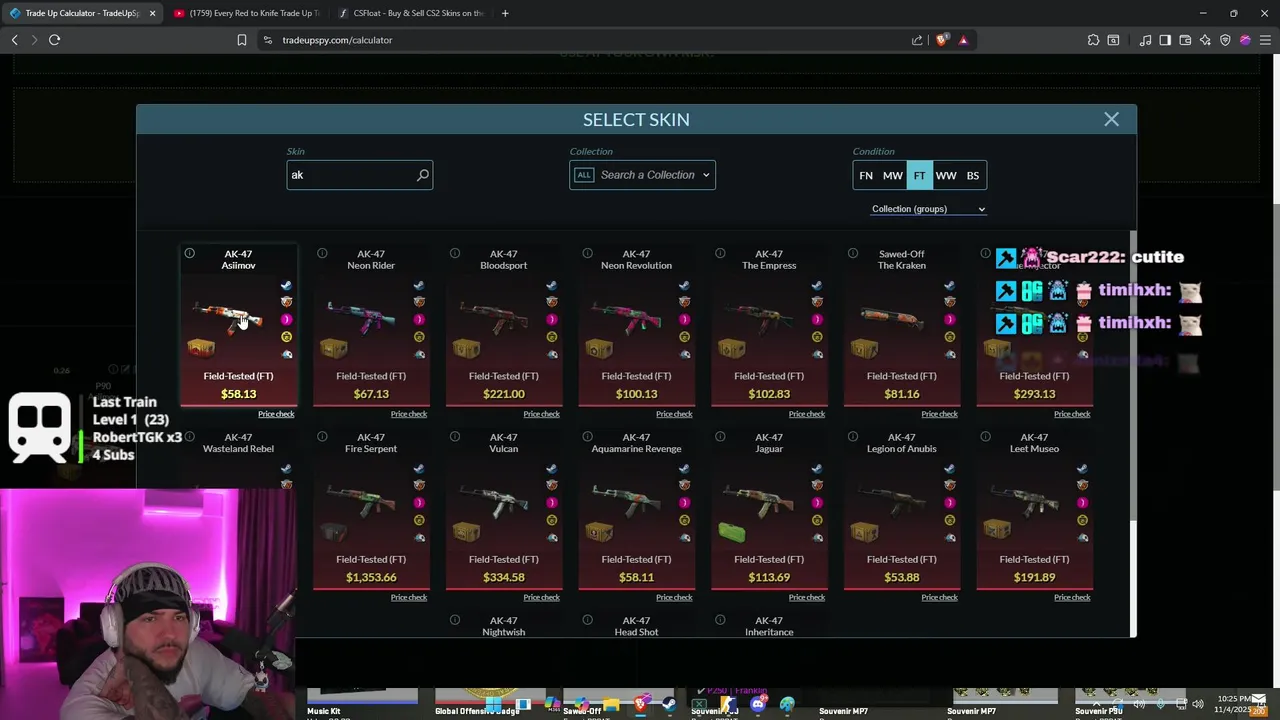1280x720 pixels.
Task: Click Steam market icon on Neon Rider card
Action: [x=419, y=286]
